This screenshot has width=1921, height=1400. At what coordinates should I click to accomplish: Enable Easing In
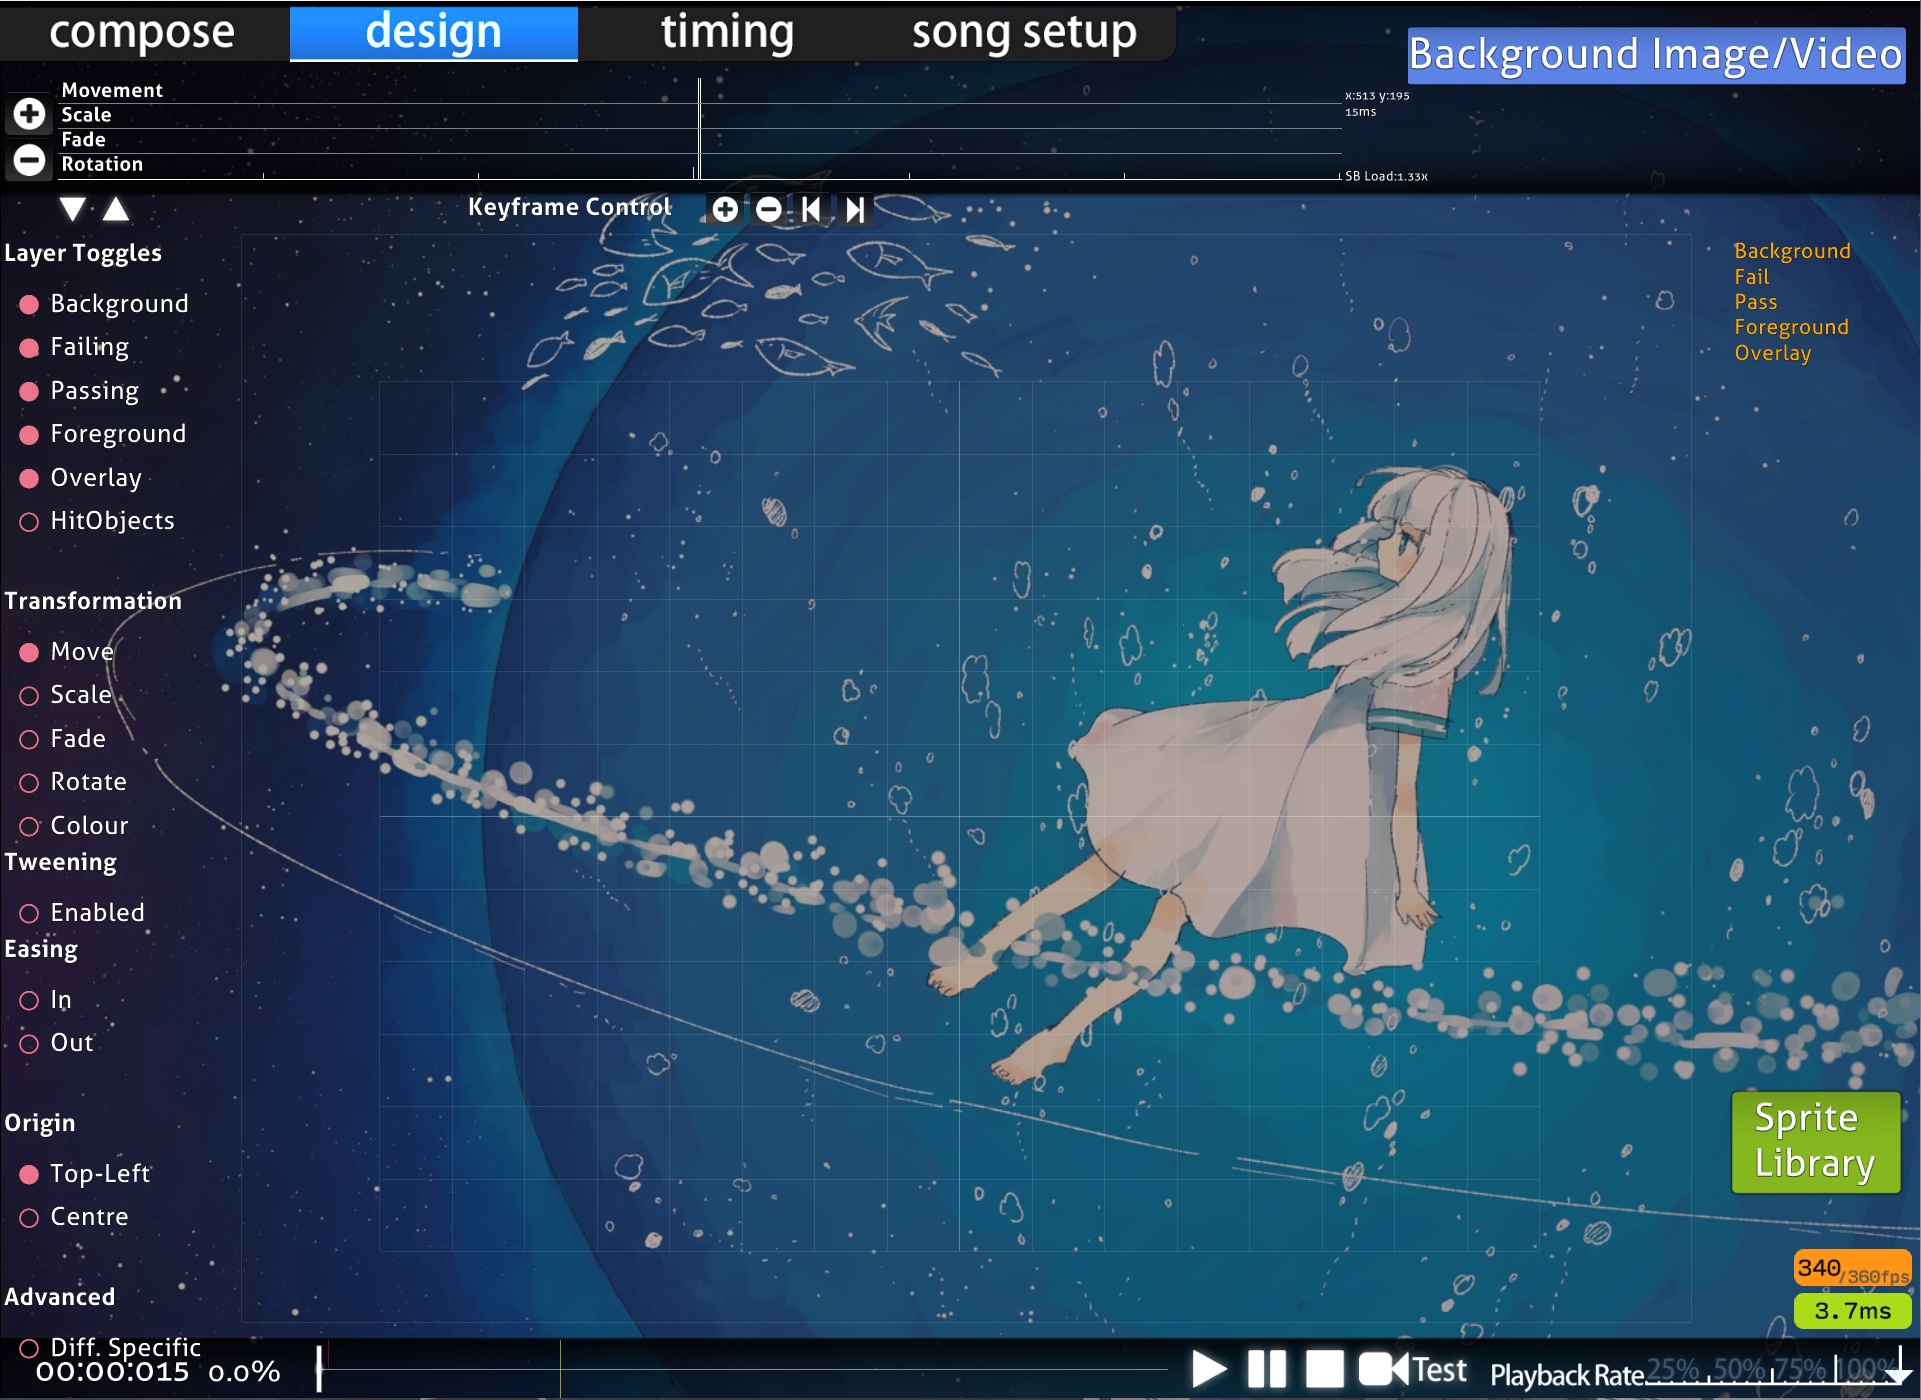46,1000
